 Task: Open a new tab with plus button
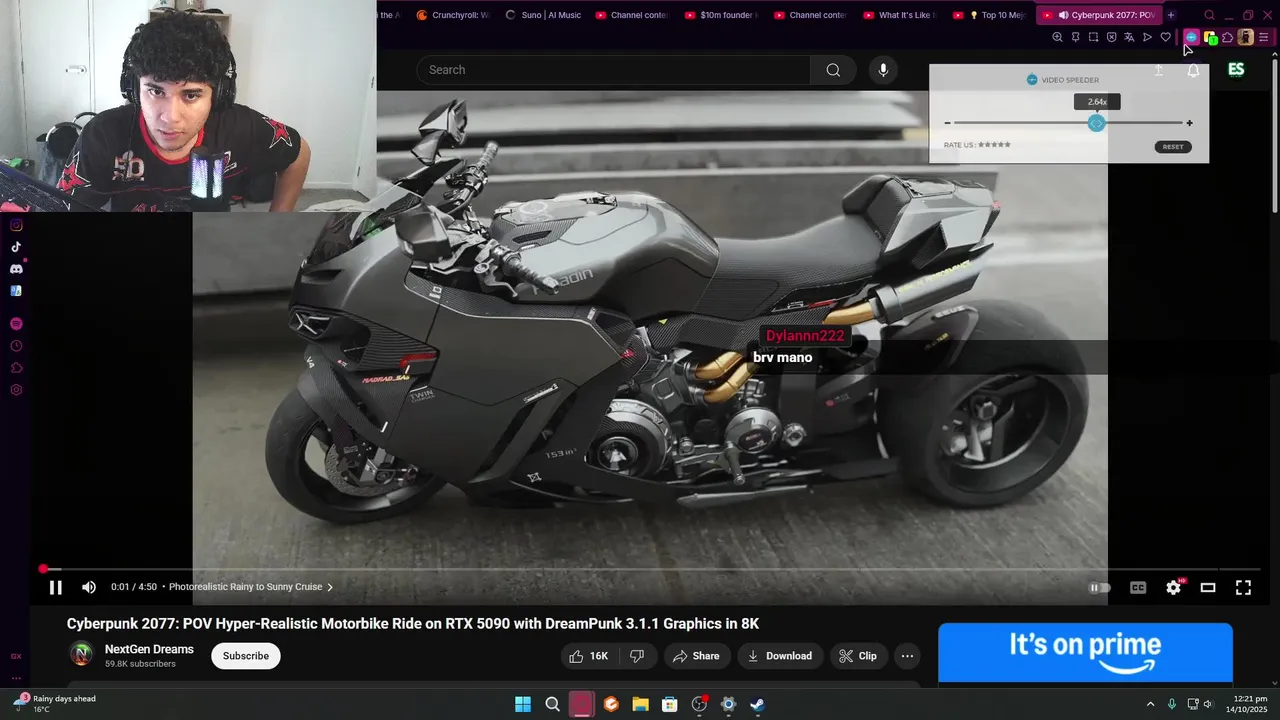(1171, 15)
